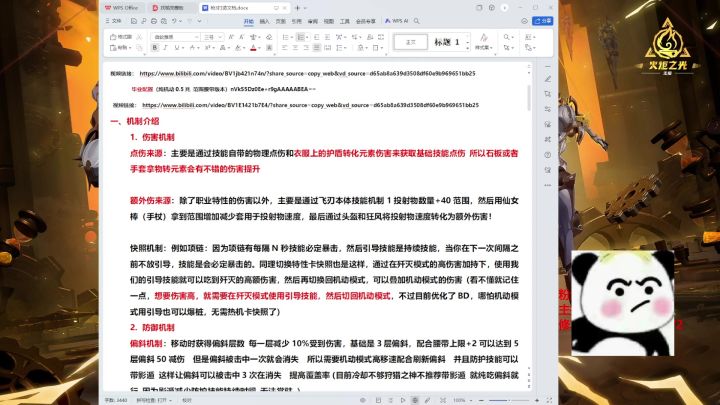Open the 视图 ribbon tab

329,21
